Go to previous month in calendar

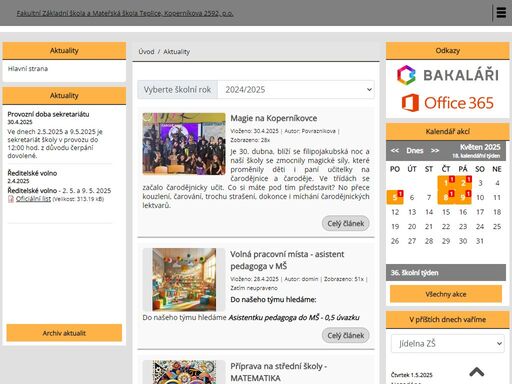tap(395, 151)
